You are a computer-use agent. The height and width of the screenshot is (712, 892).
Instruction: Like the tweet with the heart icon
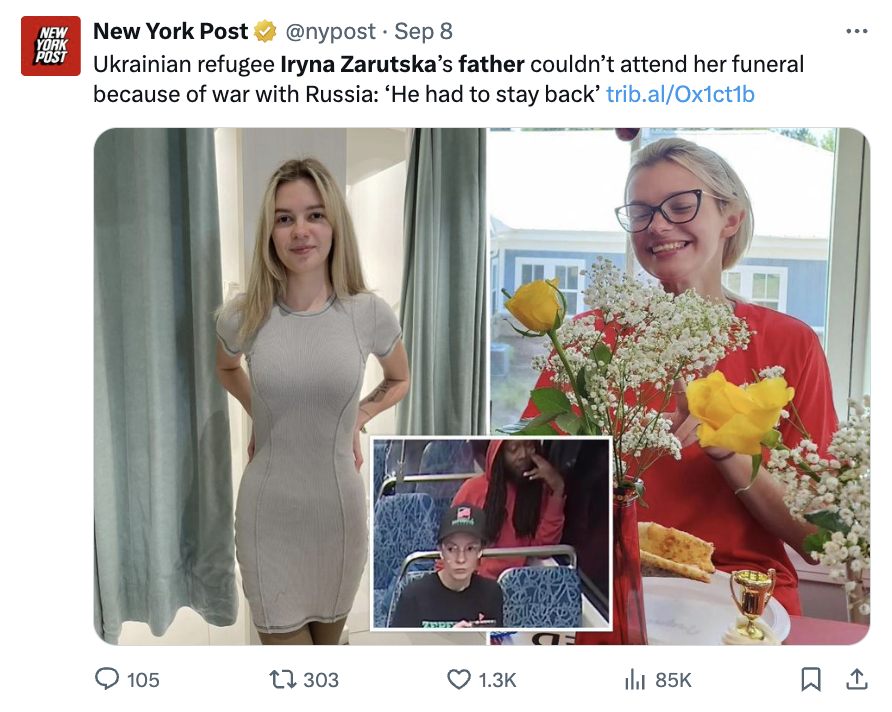[458, 680]
